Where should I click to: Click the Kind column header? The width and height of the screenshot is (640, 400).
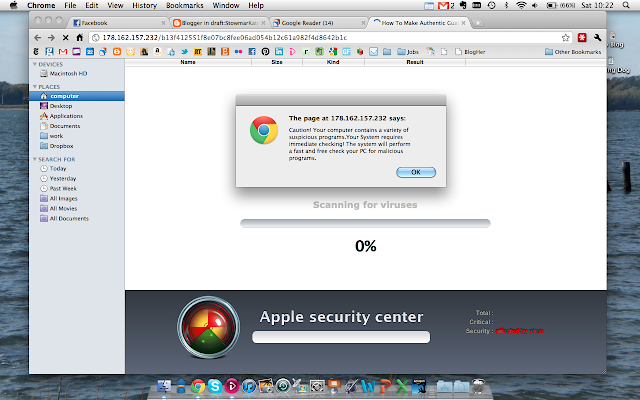[333, 62]
